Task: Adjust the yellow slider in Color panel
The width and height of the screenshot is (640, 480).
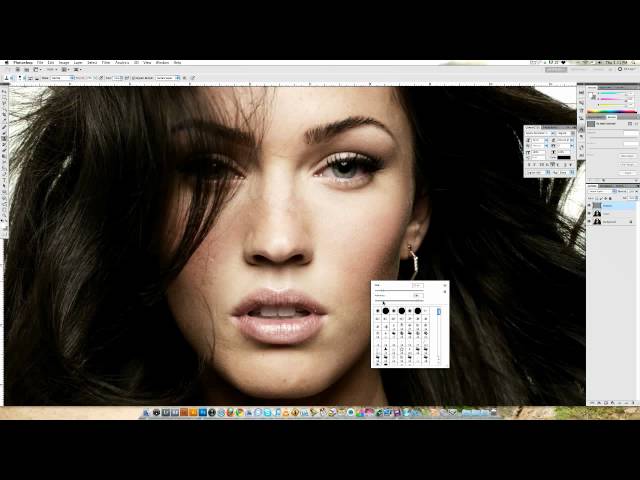Action: pyautogui.click(x=612, y=105)
